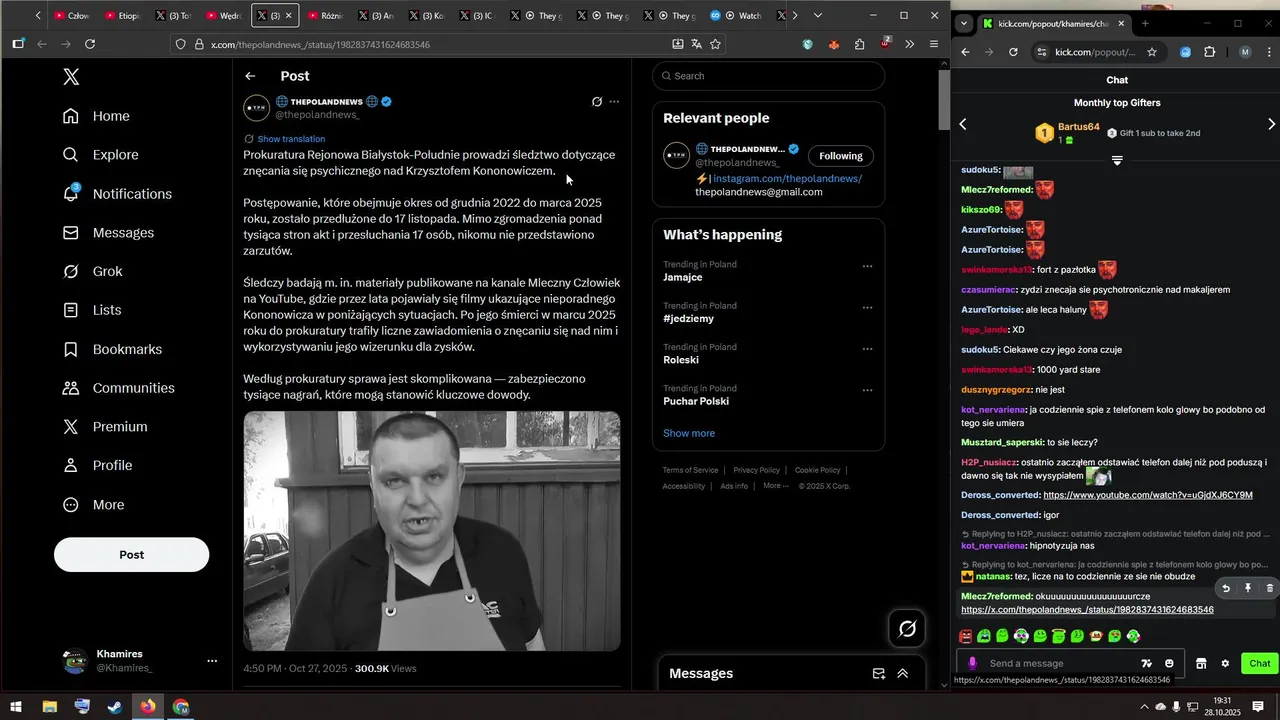Expand the Messages drawer with double chevron
Screen dimensions: 1280x720
tap(903, 674)
